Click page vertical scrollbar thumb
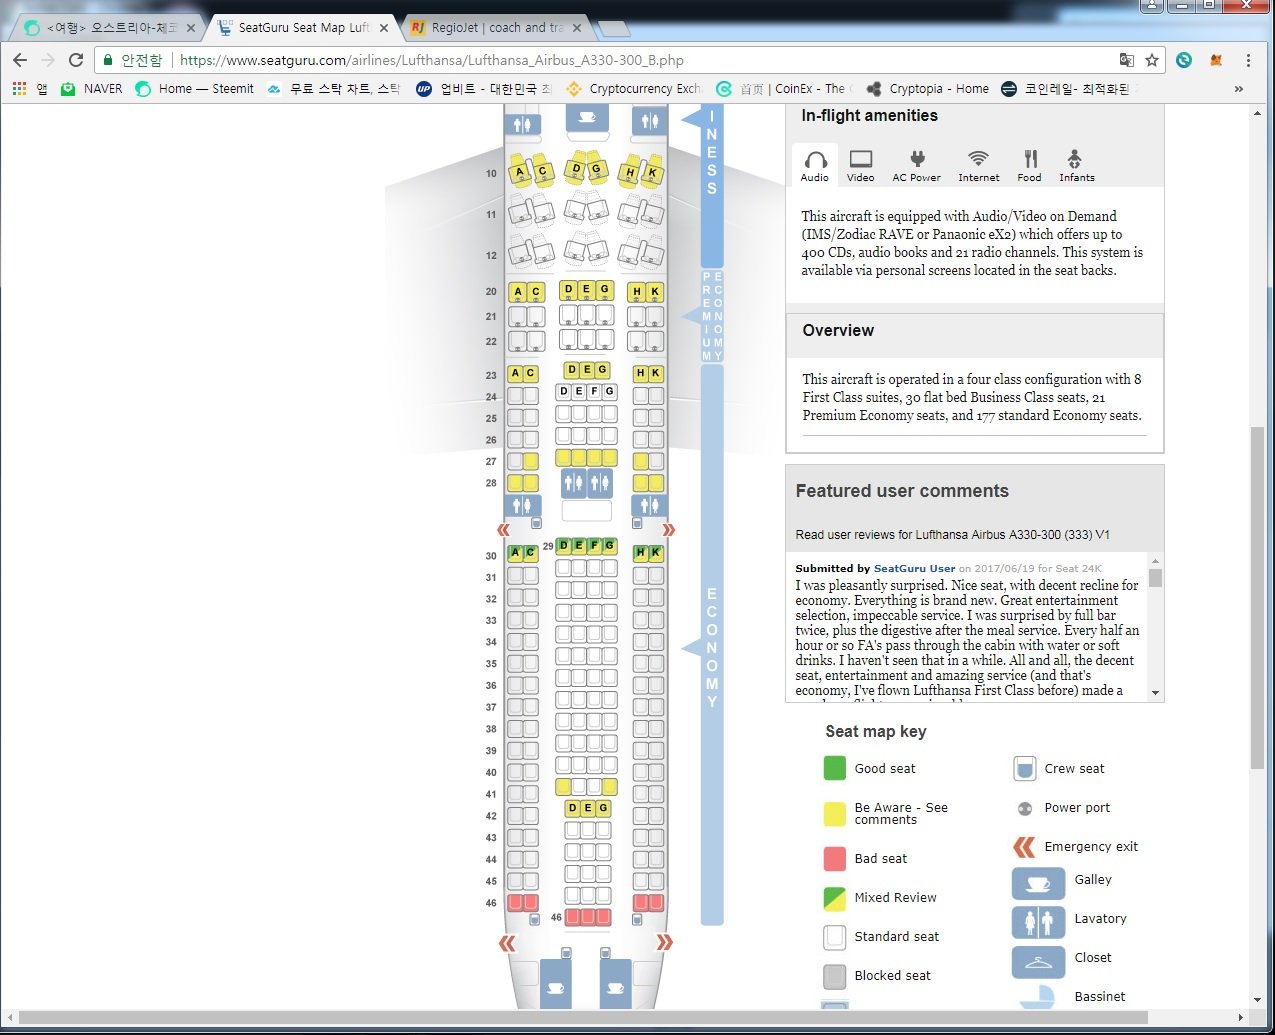 (1257, 597)
